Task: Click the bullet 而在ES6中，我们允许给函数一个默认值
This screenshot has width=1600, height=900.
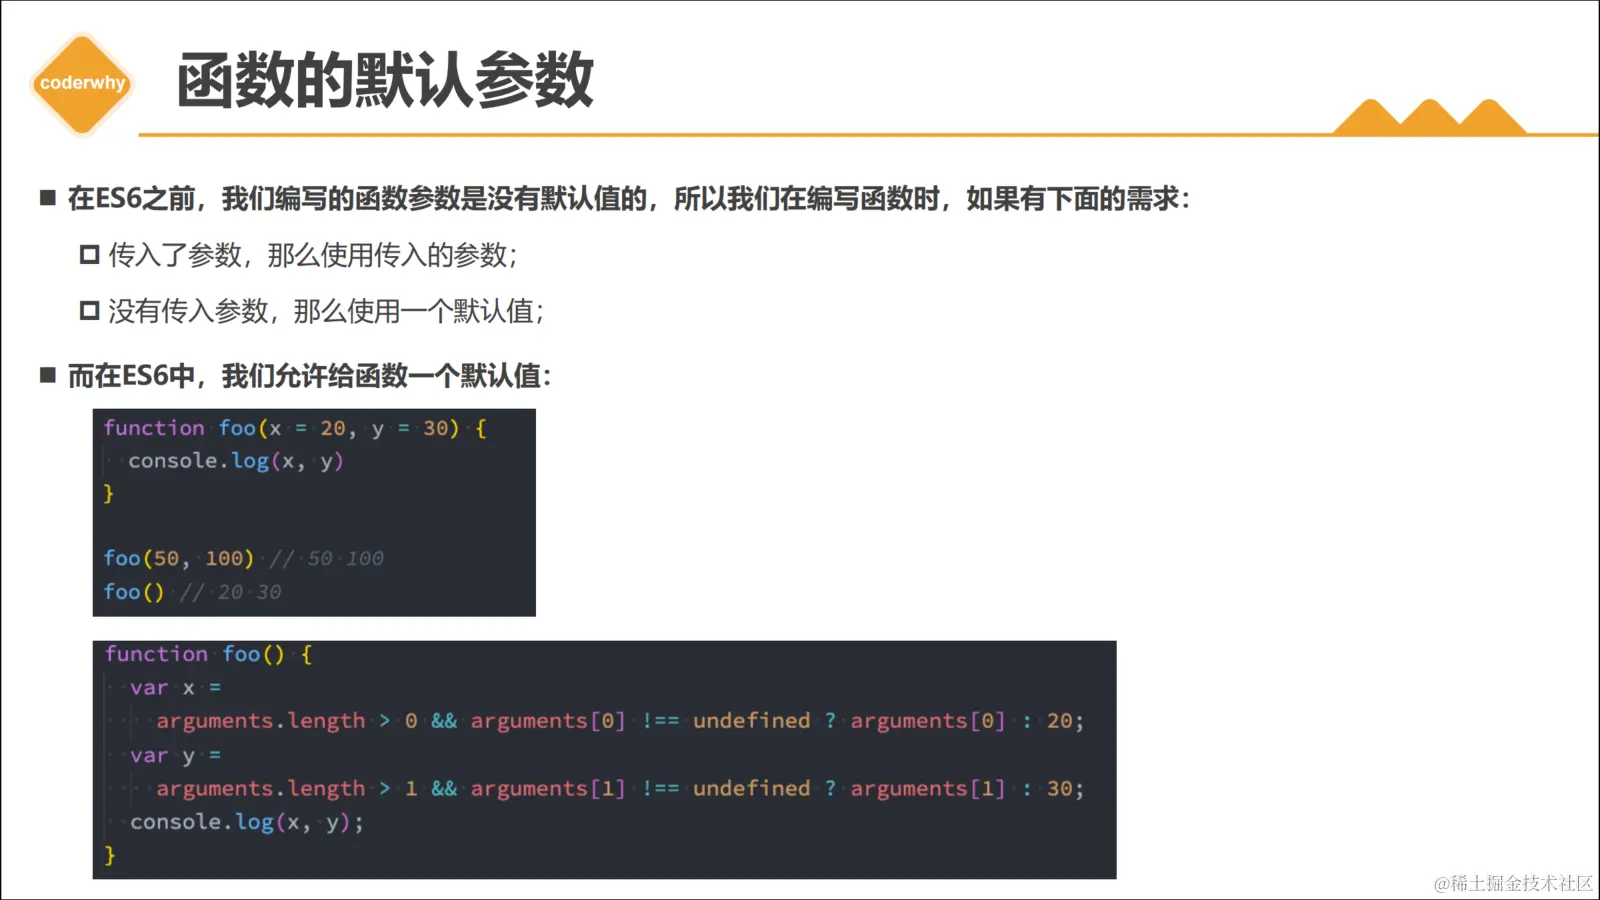Action: pyautogui.click(x=309, y=376)
